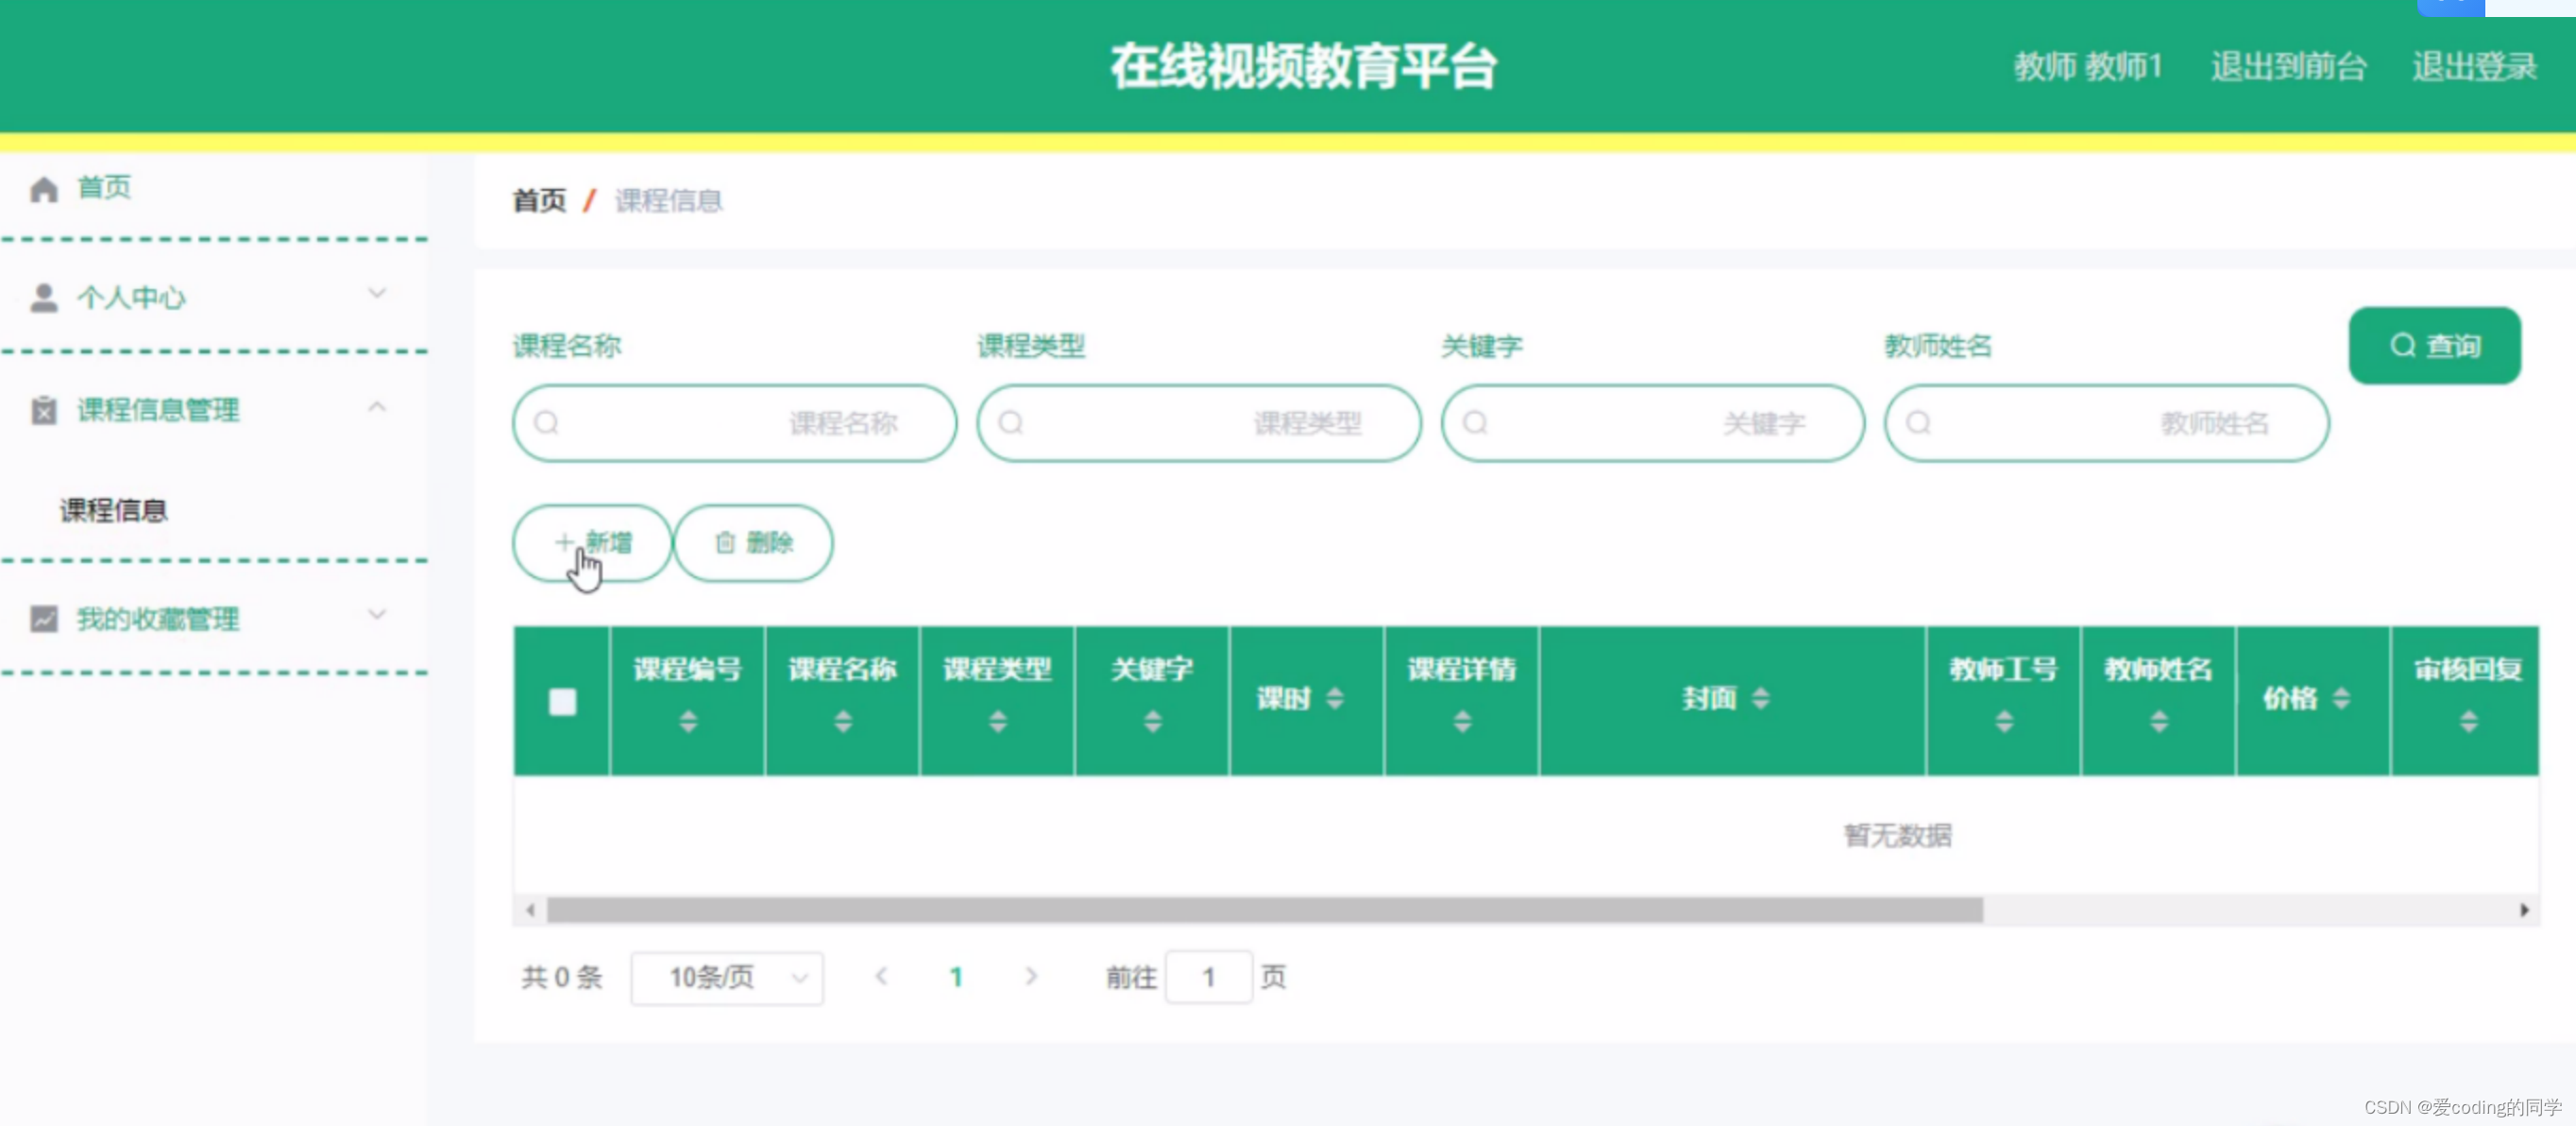Sort by 价格 column arrows
This screenshot has height=1126, width=2576.
point(2341,698)
